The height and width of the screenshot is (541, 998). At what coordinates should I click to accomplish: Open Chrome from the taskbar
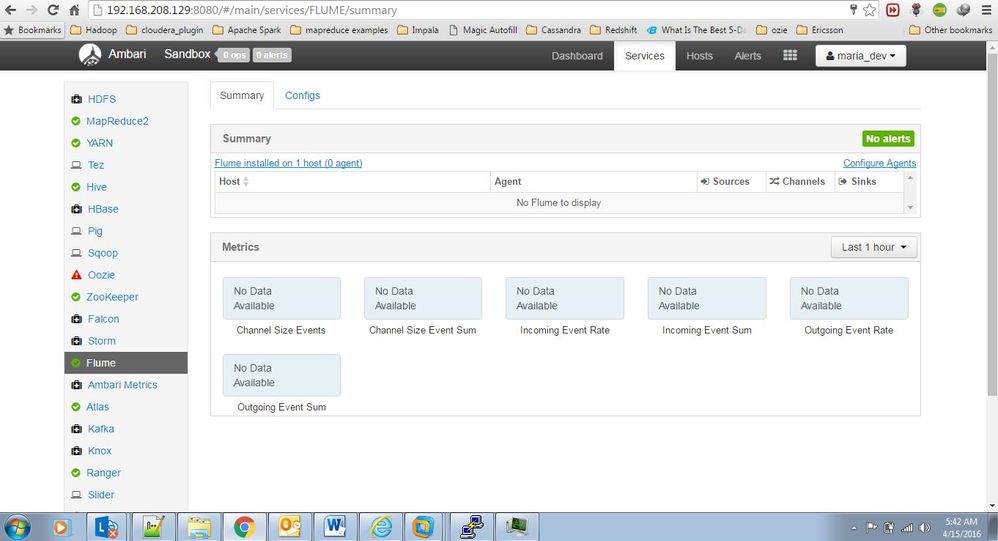click(x=244, y=527)
